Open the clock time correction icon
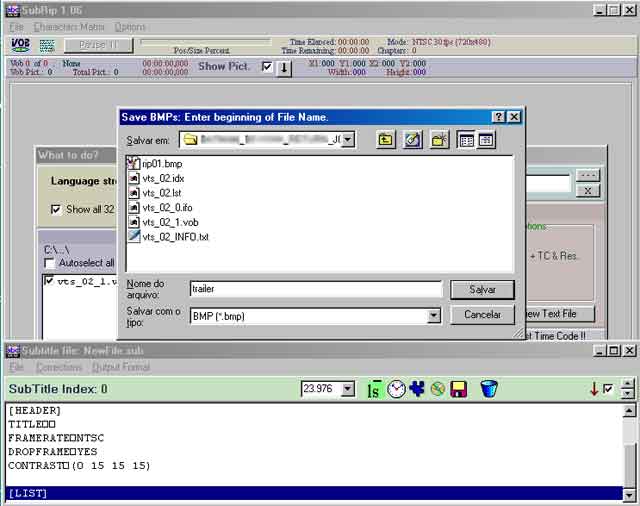The height and width of the screenshot is (506, 640). pos(396,389)
